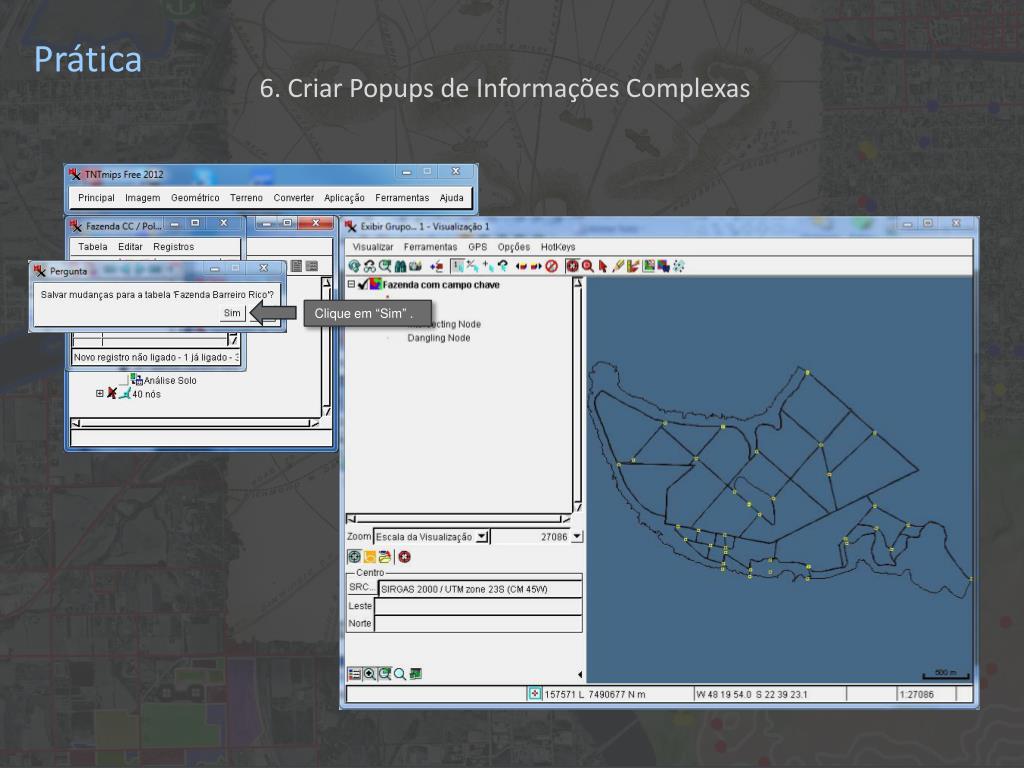The height and width of the screenshot is (768, 1024).
Task: Open the HotKeys menu
Action: (558, 246)
